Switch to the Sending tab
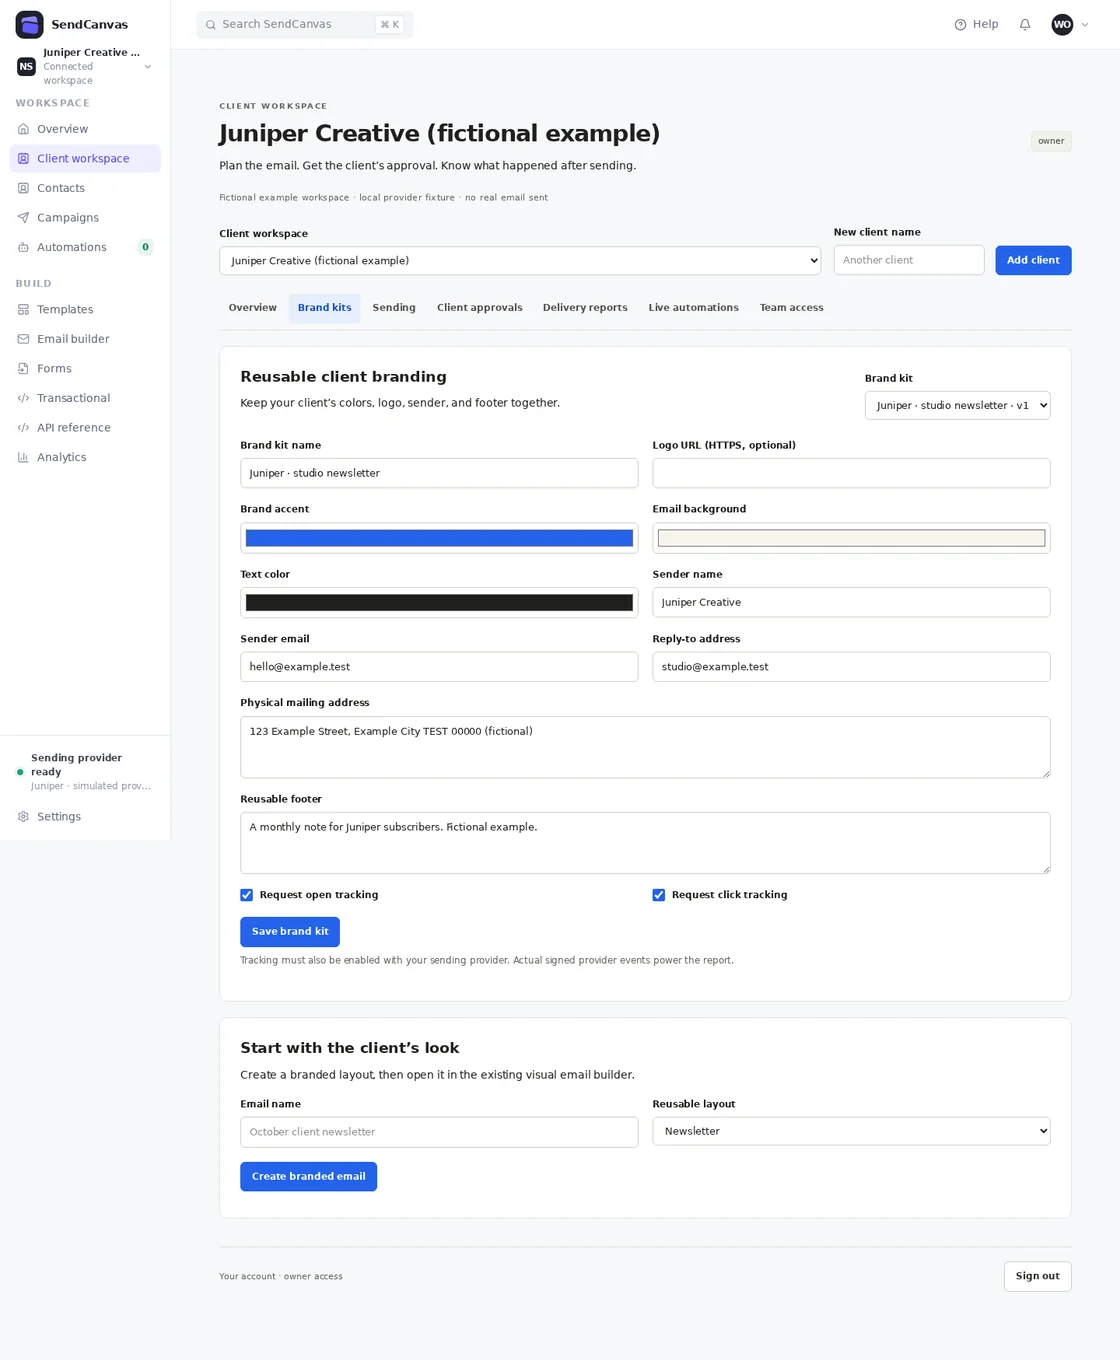This screenshot has width=1120, height=1360. 394,308
